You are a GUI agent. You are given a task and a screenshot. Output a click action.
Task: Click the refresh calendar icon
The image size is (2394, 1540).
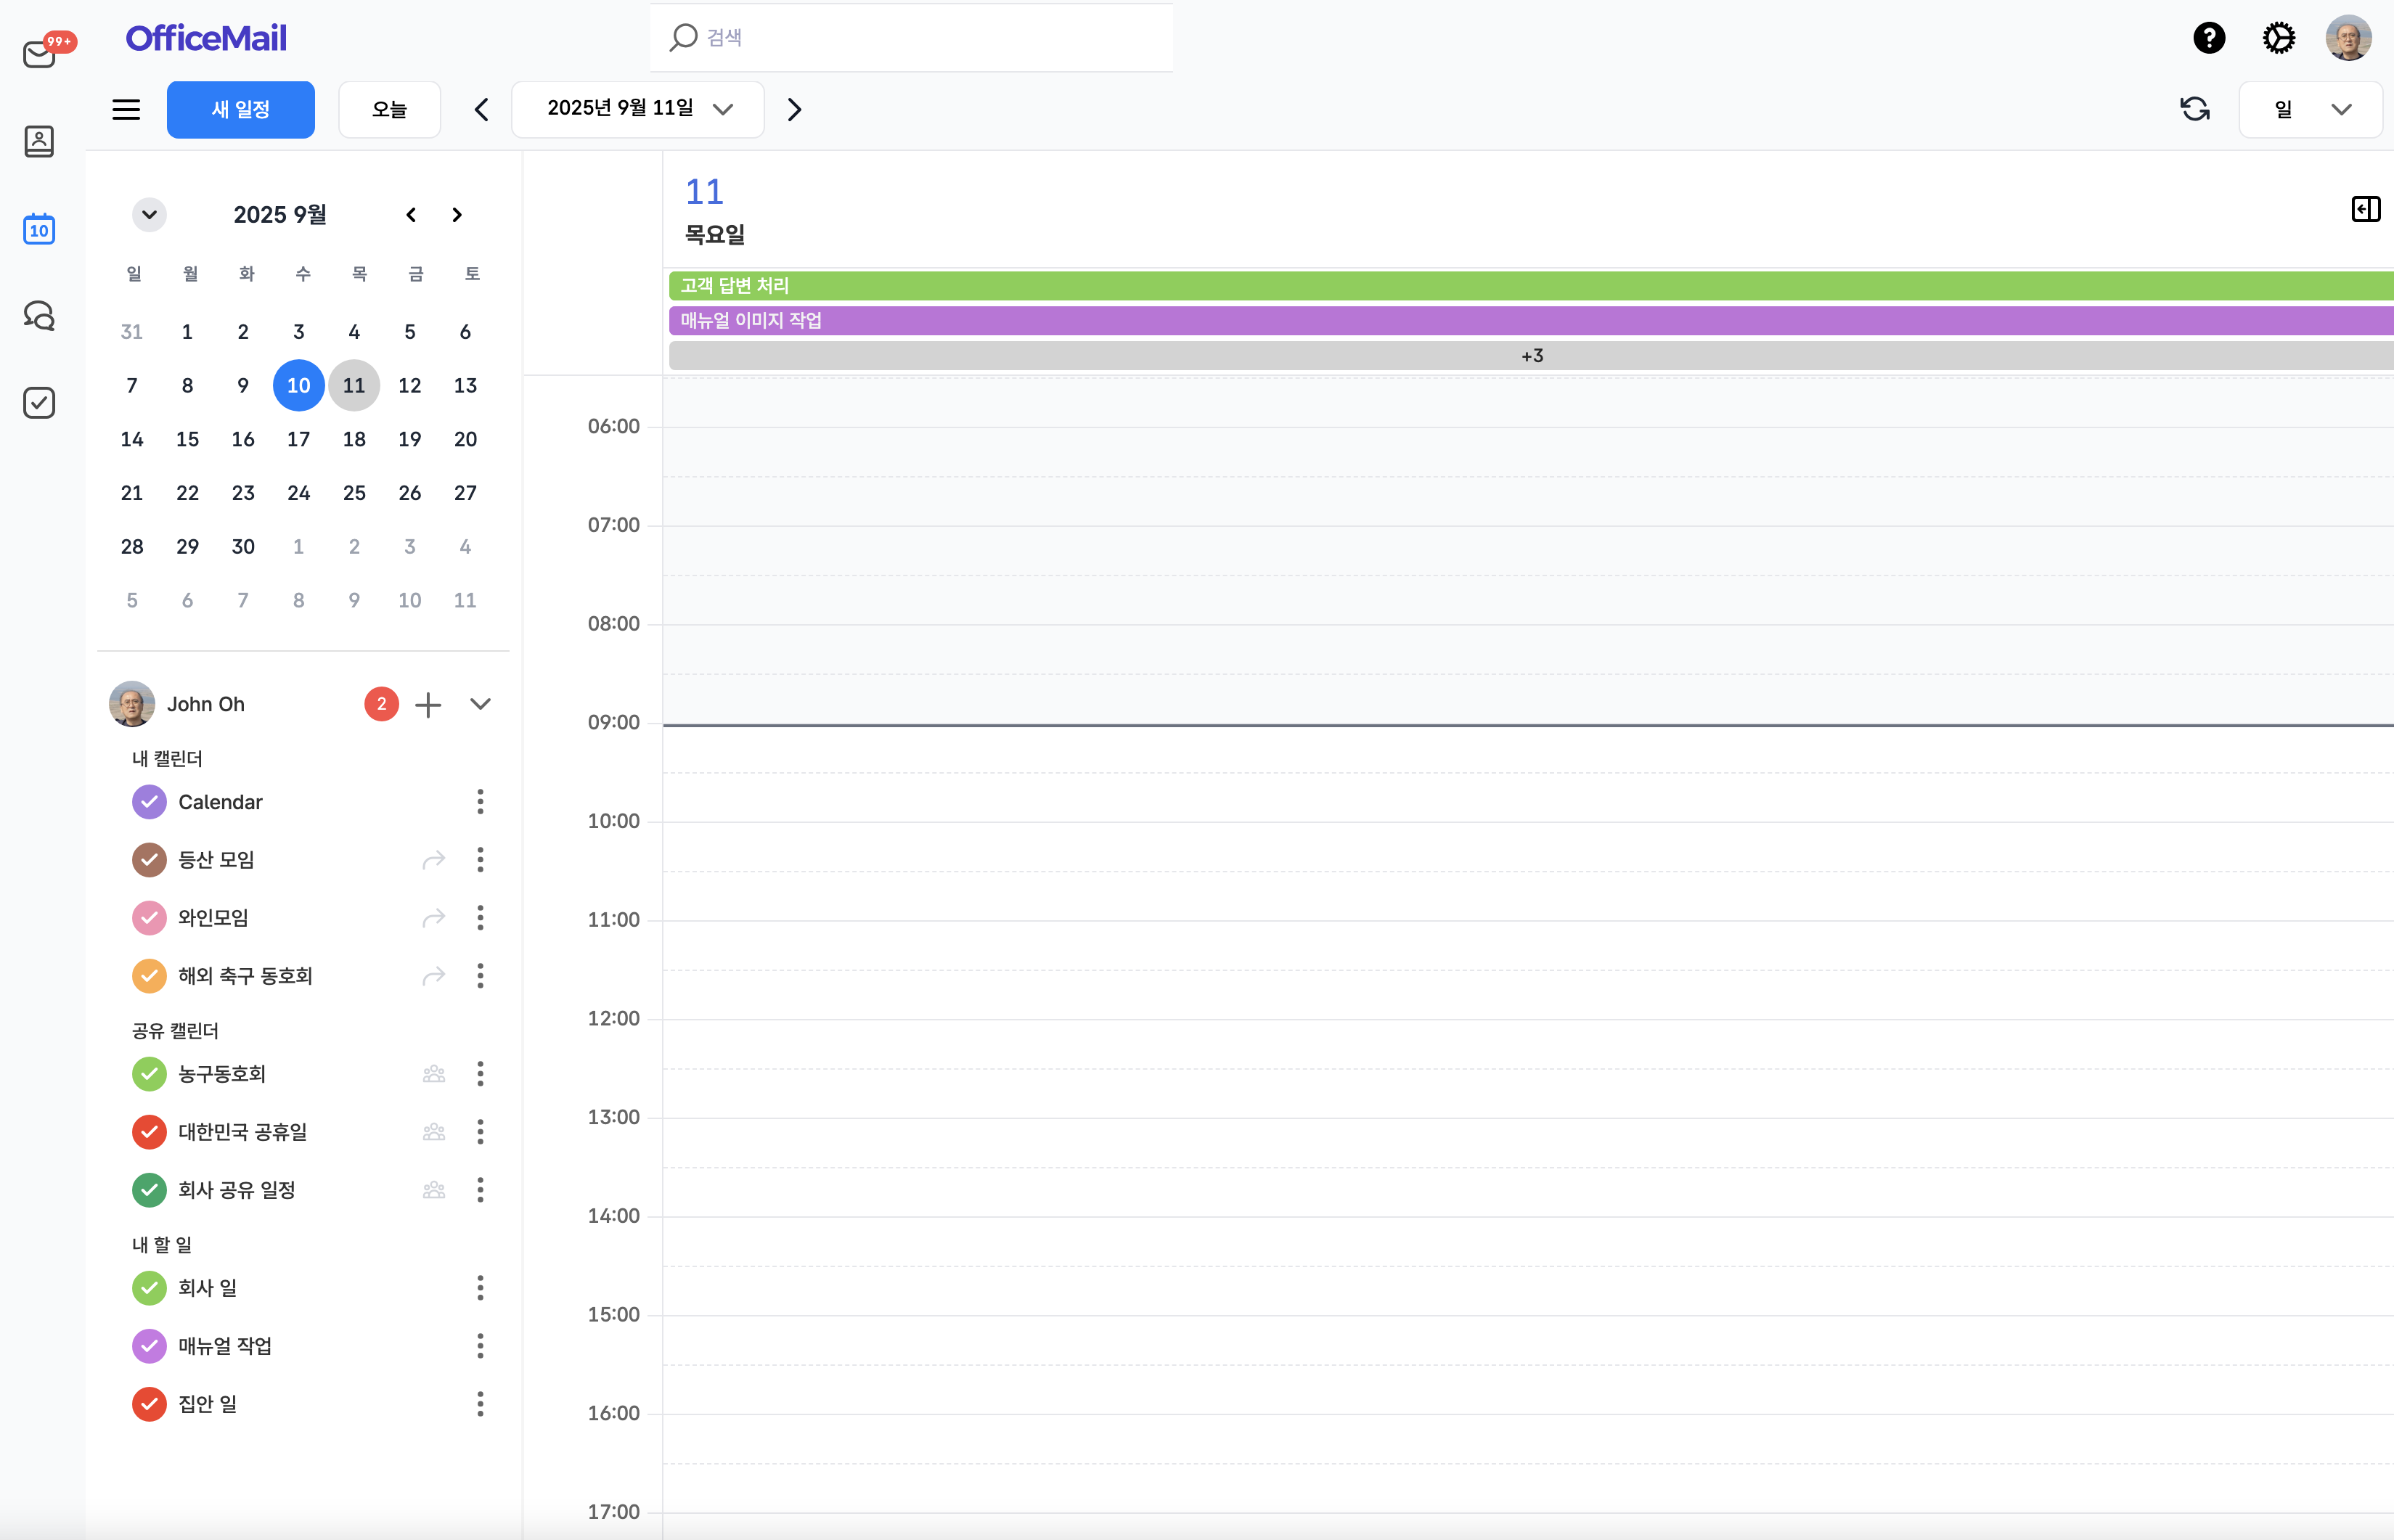(x=2194, y=109)
